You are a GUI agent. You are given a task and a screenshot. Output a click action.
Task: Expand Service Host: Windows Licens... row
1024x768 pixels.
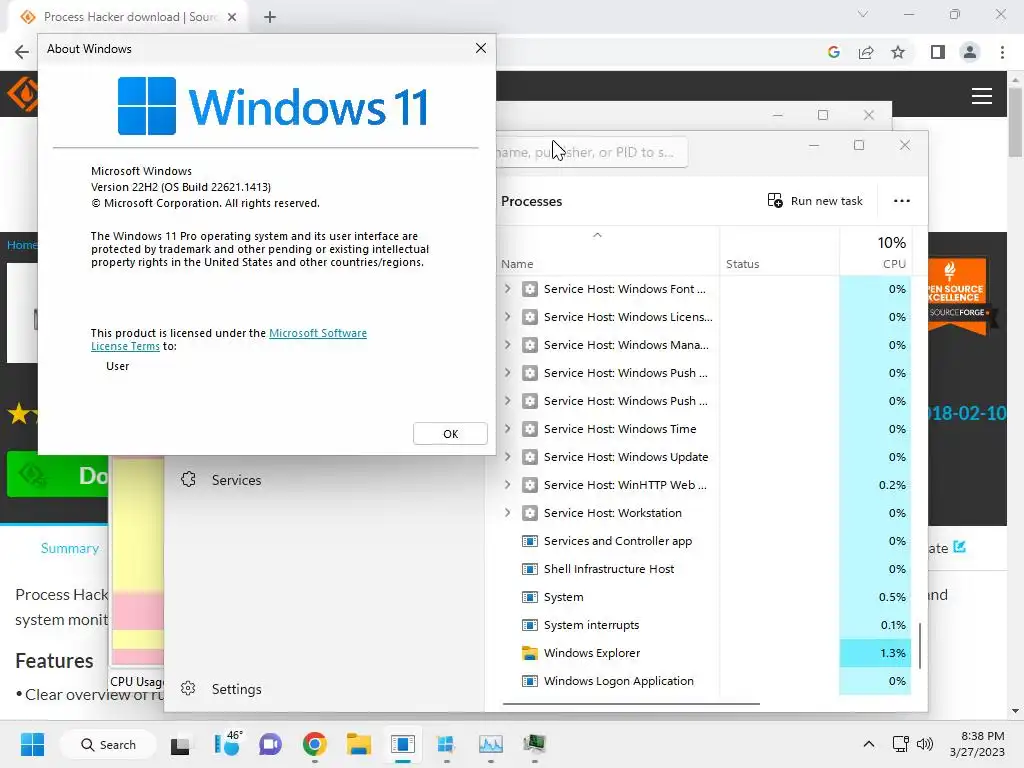point(507,317)
